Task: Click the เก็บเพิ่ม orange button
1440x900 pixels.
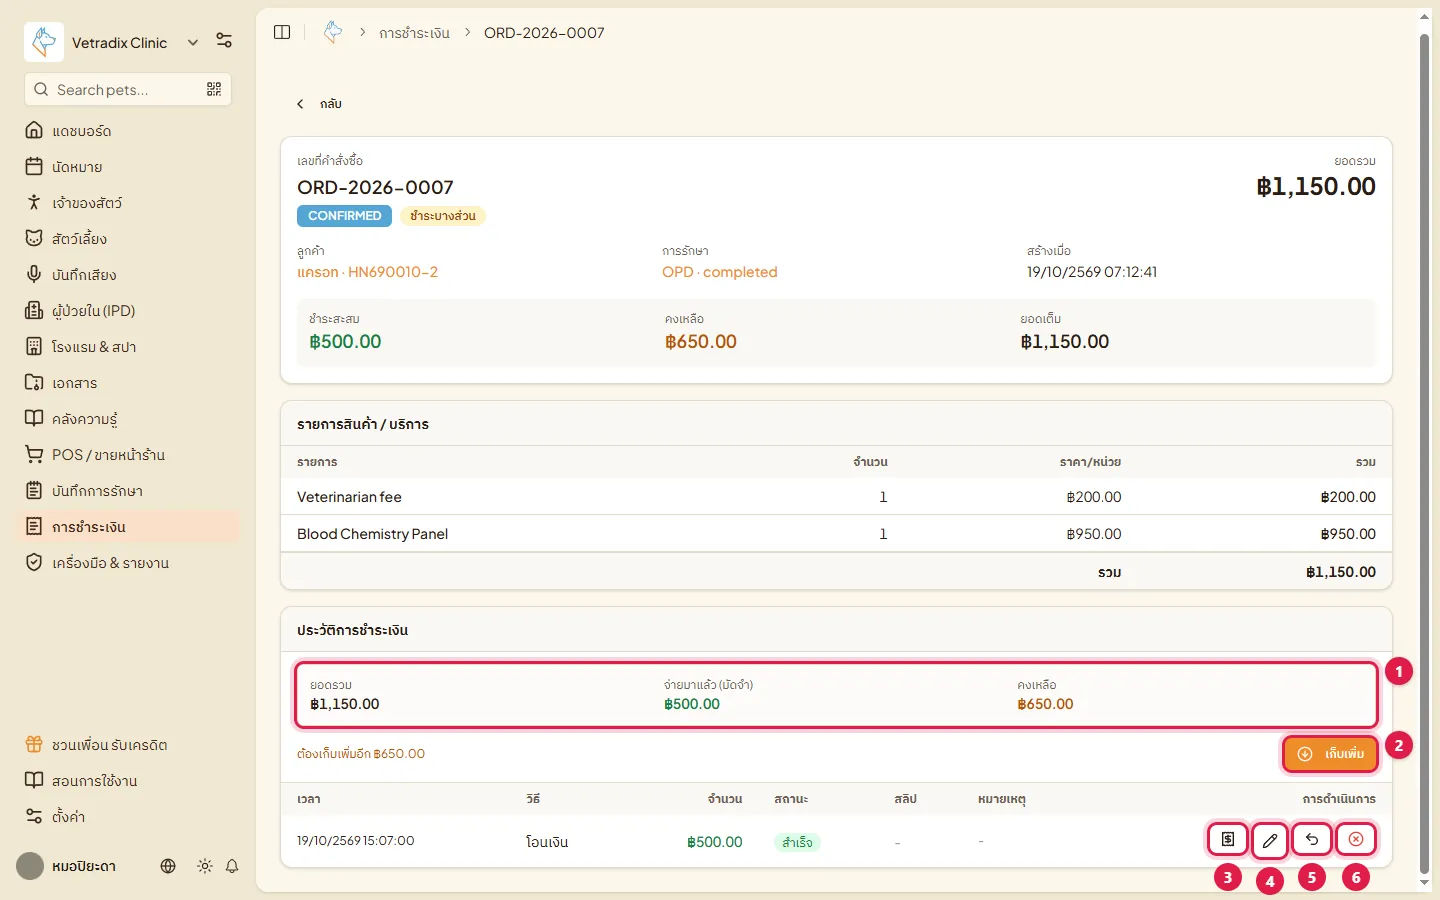Action: click(x=1330, y=754)
